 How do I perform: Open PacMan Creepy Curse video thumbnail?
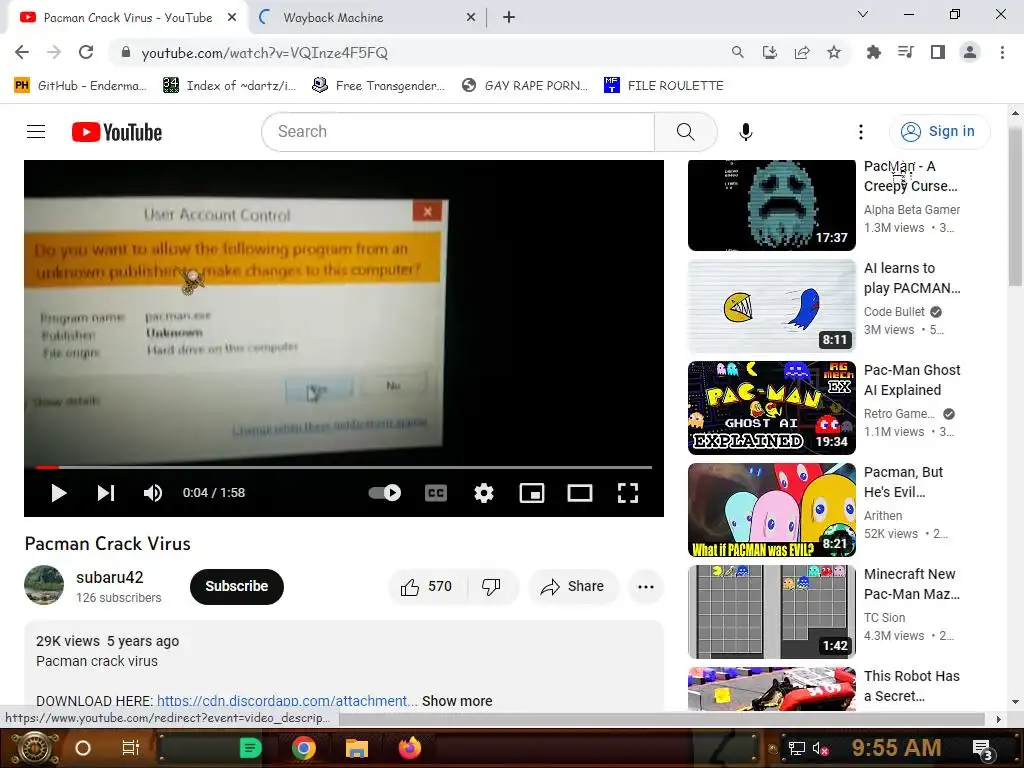tap(772, 204)
